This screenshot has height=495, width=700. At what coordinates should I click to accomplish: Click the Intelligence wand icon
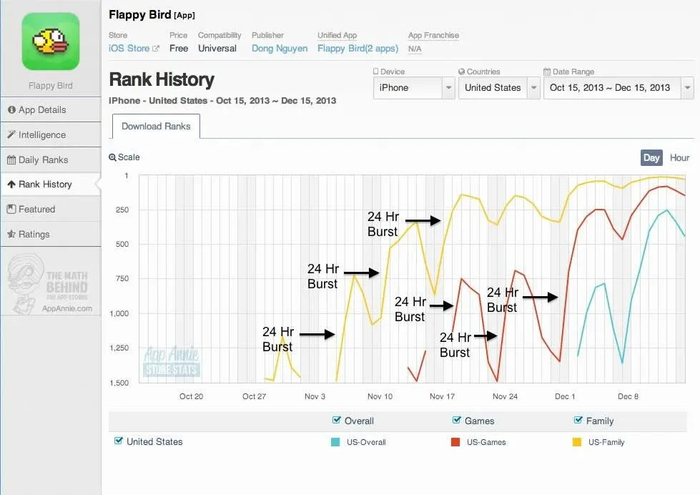point(11,135)
